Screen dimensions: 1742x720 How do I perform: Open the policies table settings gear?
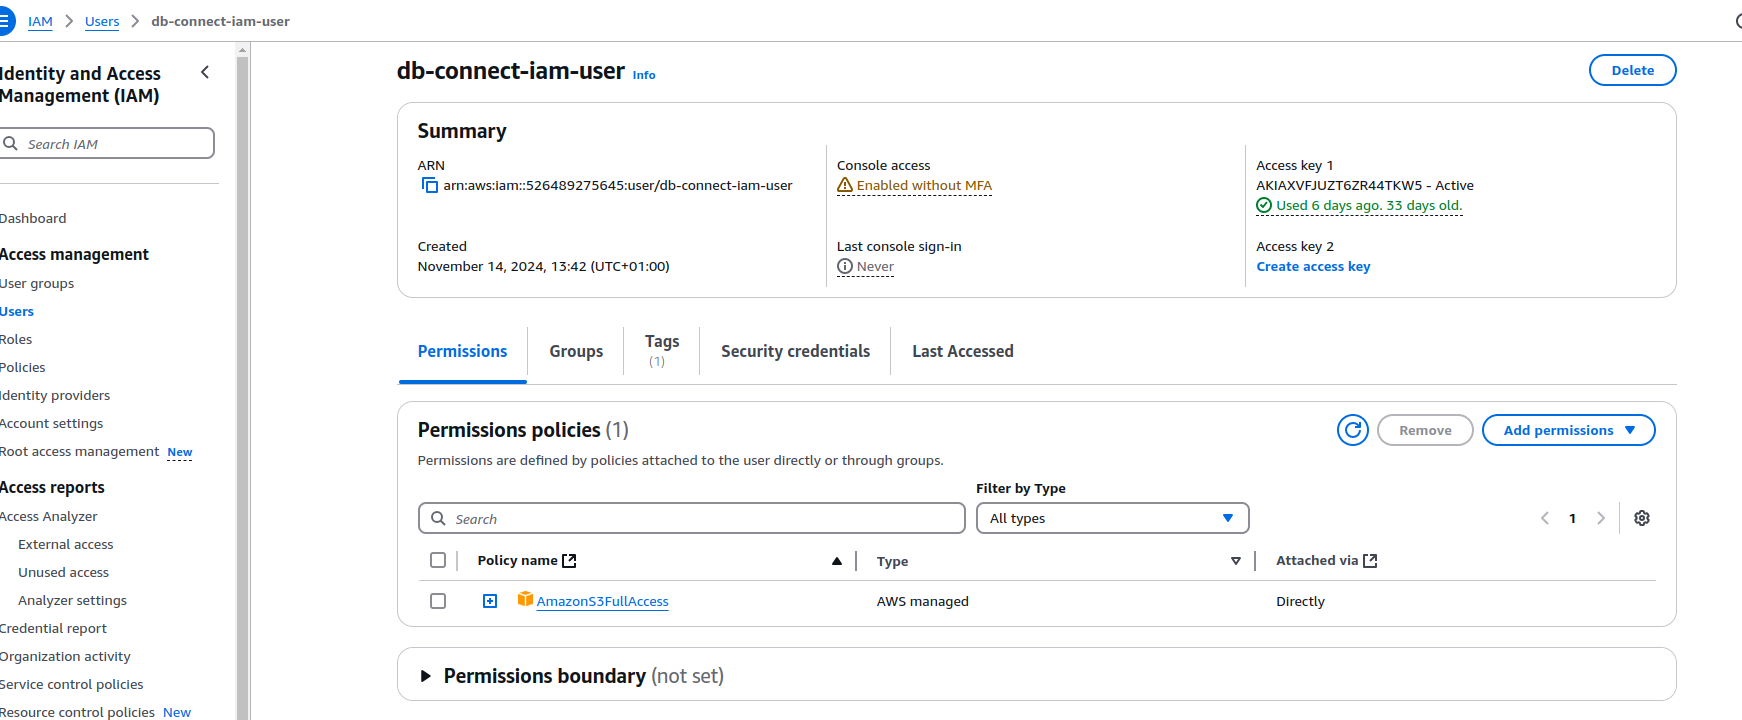coord(1642,518)
